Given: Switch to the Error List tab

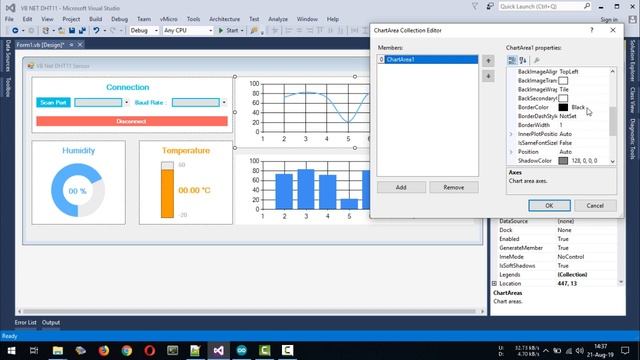Looking at the screenshot, I should tap(25, 322).
